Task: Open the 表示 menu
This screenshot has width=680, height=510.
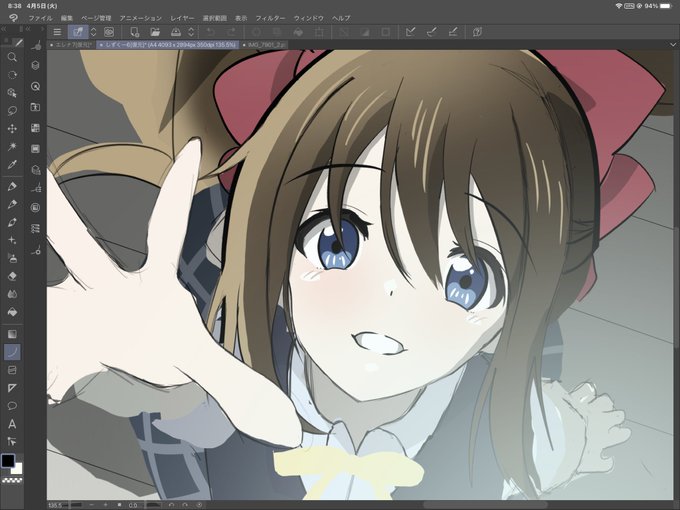Action: [x=241, y=18]
